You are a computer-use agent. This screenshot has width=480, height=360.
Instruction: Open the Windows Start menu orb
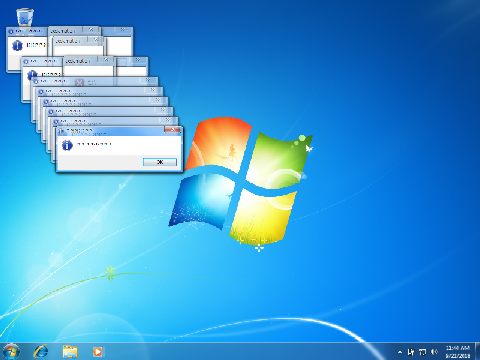click(x=11, y=351)
